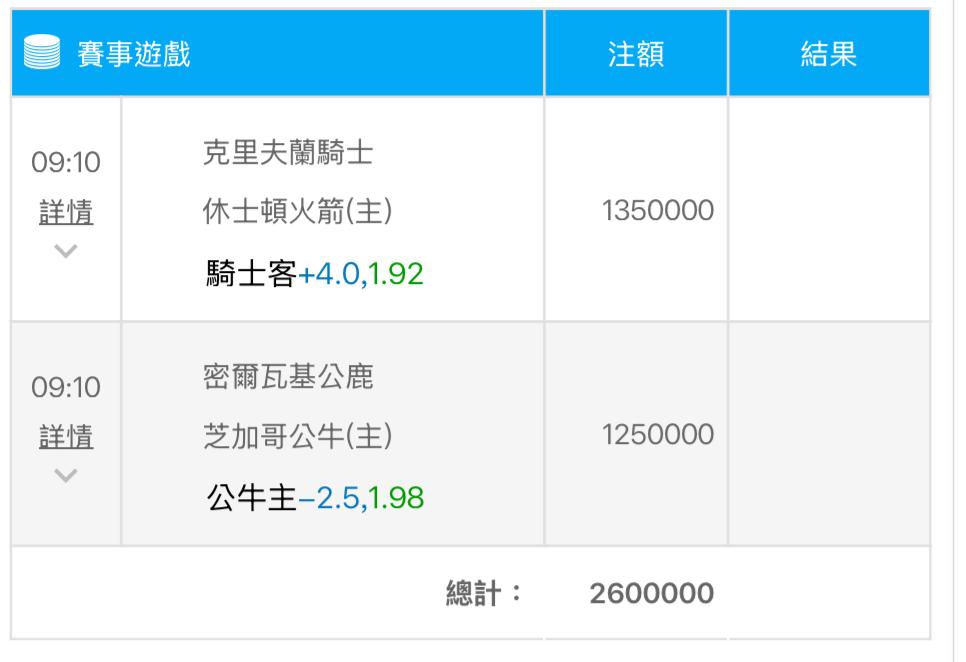Click the 2600000 total amount
Screen dimensions: 966x662
point(651,593)
